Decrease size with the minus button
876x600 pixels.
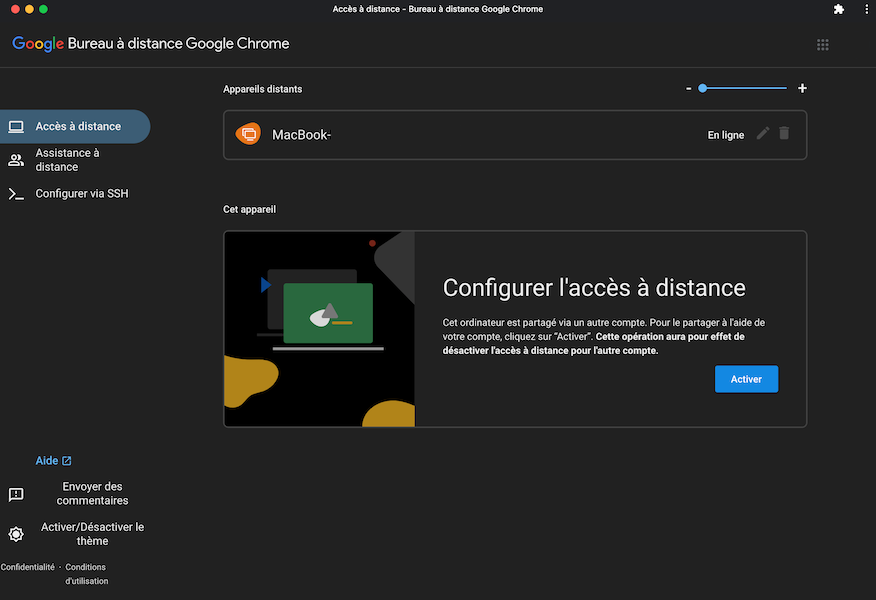(x=688, y=88)
